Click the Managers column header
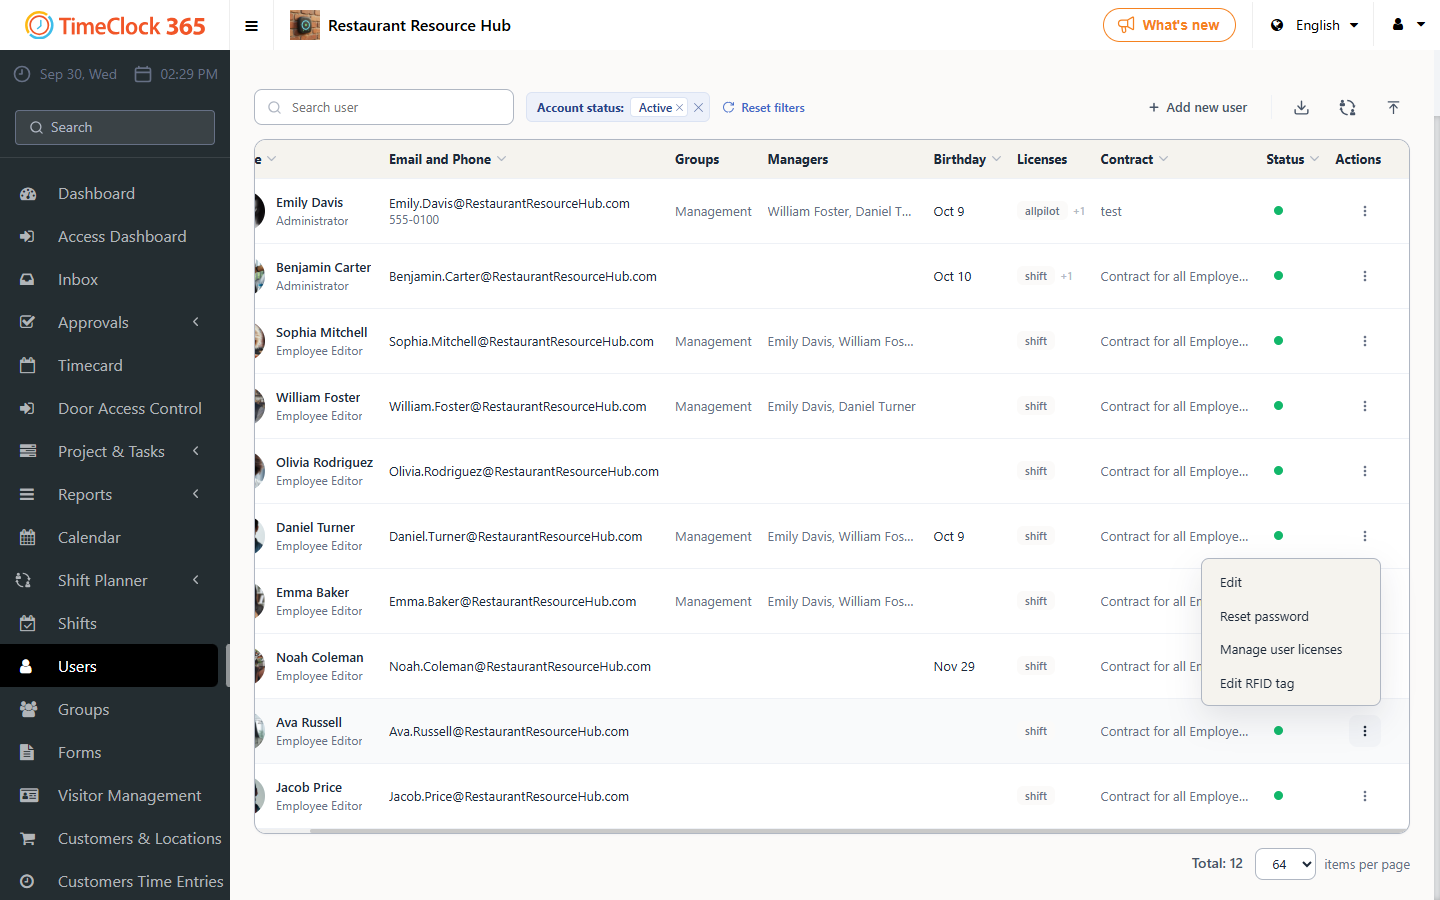1440x900 pixels. coord(798,159)
